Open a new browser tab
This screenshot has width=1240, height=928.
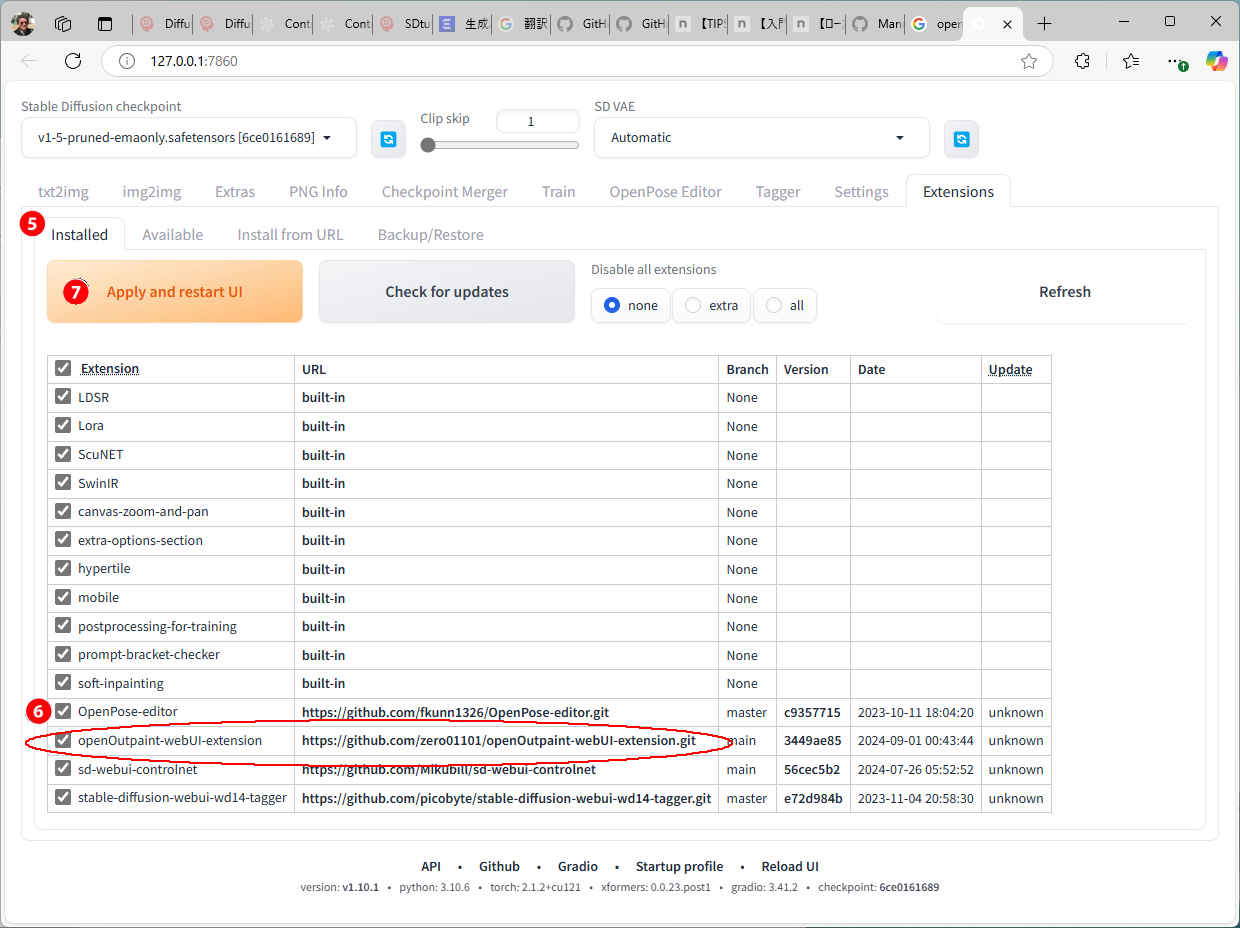(x=1044, y=23)
